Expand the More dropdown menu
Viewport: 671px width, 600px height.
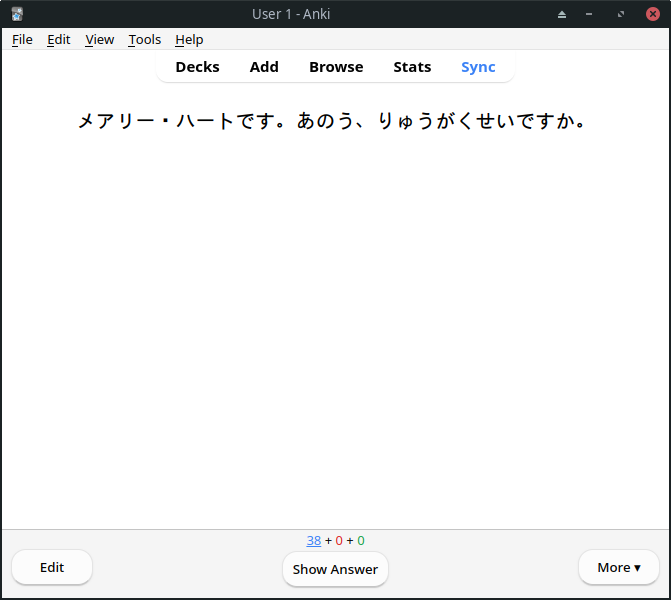(618, 567)
